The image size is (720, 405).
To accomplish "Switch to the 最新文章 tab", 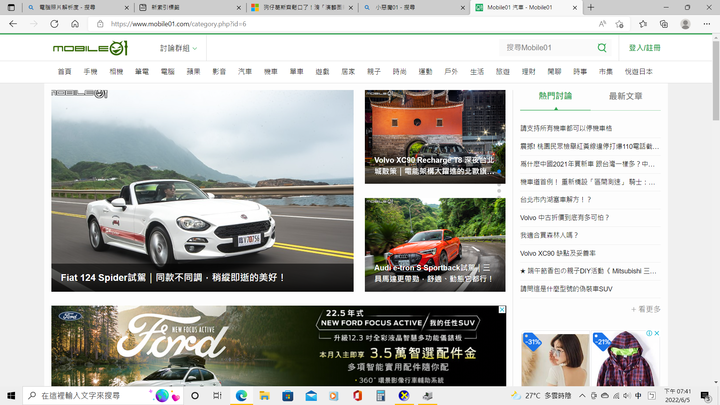I will point(625,96).
